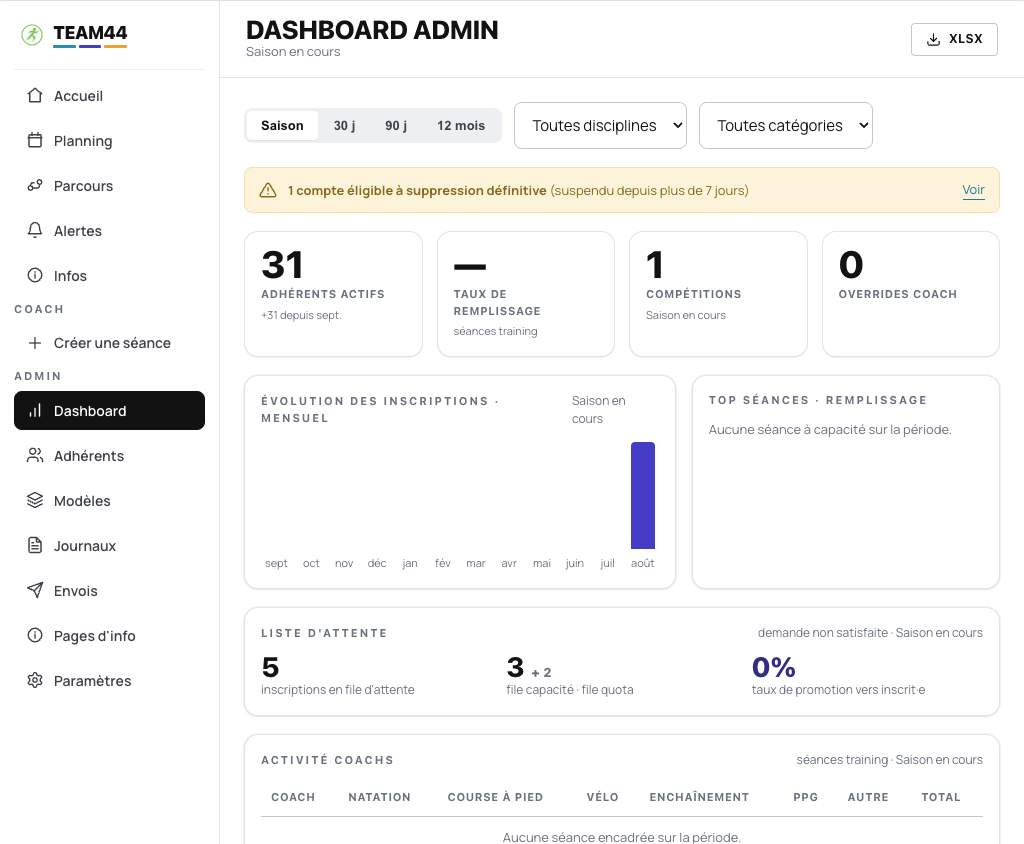This screenshot has height=844, width=1024.
Task: Click the VÉLO column header
Action: pos(602,797)
